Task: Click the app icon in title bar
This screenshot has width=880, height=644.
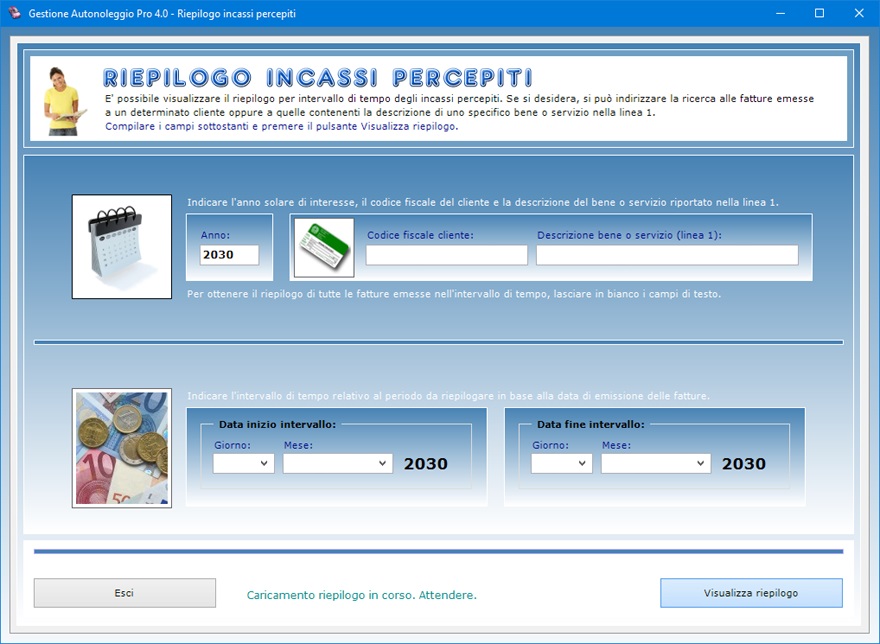Action: [x=14, y=13]
